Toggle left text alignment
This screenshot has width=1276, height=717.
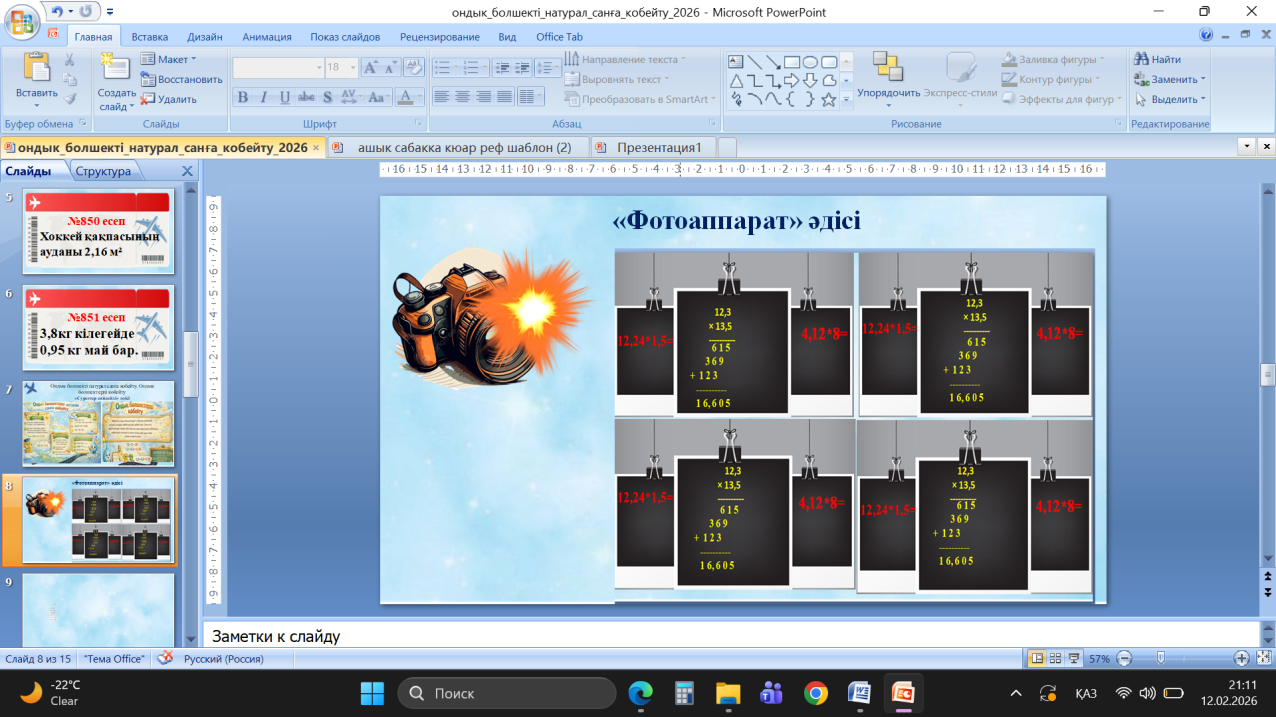(x=441, y=98)
